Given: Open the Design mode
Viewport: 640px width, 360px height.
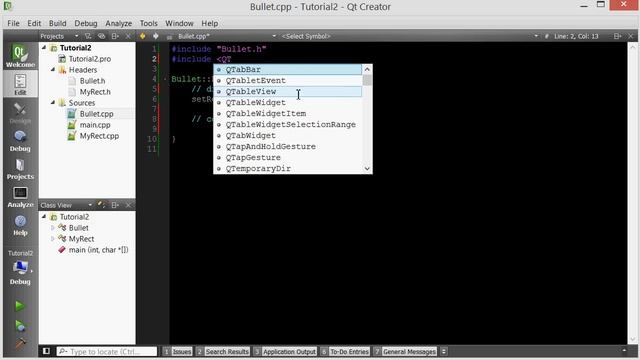Looking at the screenshot, I should [20, 113].
